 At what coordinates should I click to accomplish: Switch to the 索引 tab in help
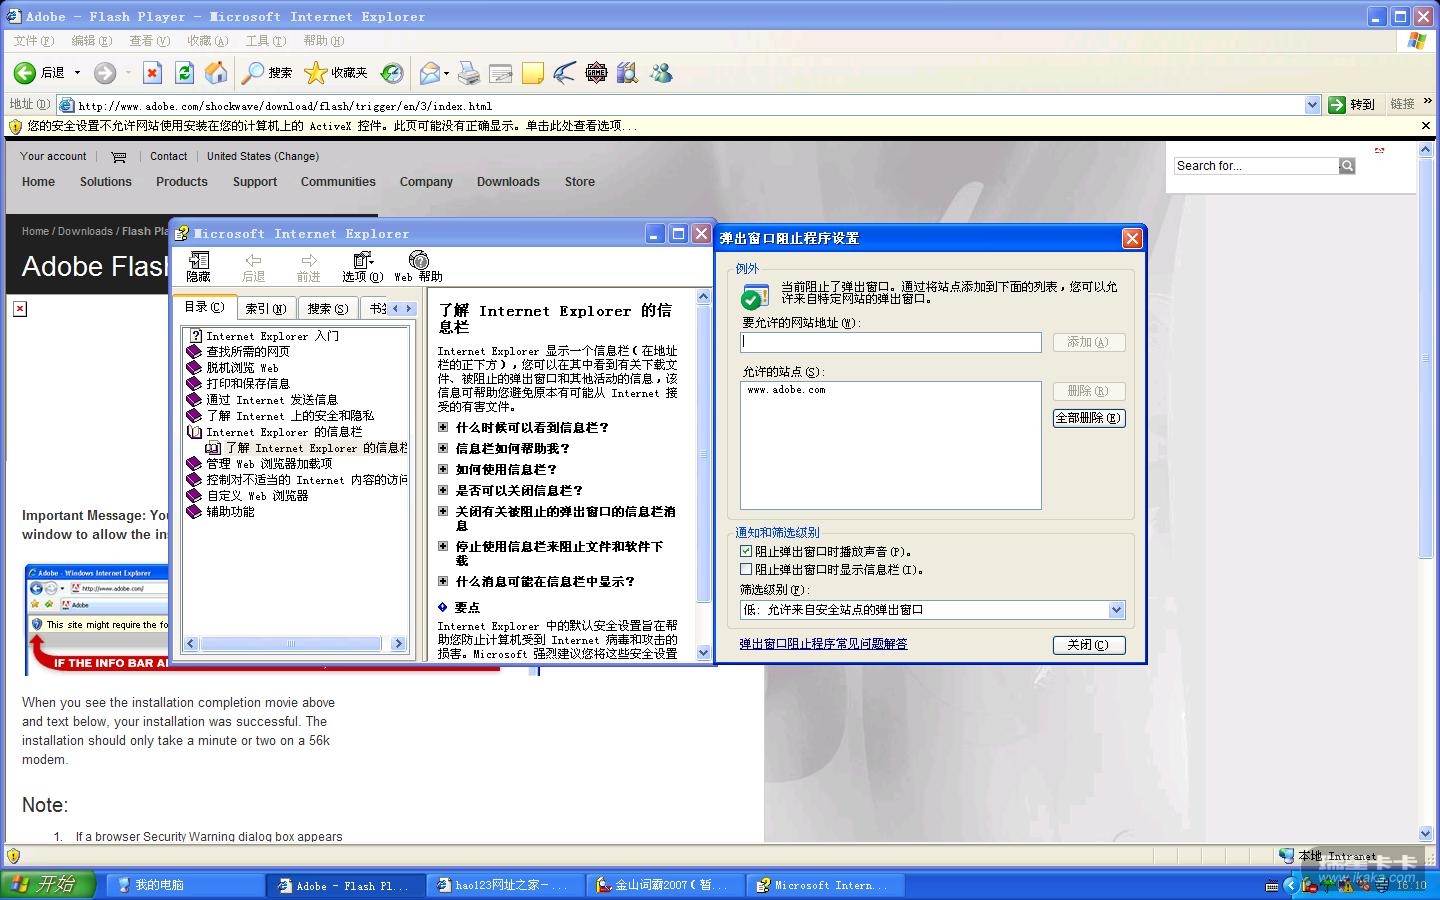[x=265, y=309]
